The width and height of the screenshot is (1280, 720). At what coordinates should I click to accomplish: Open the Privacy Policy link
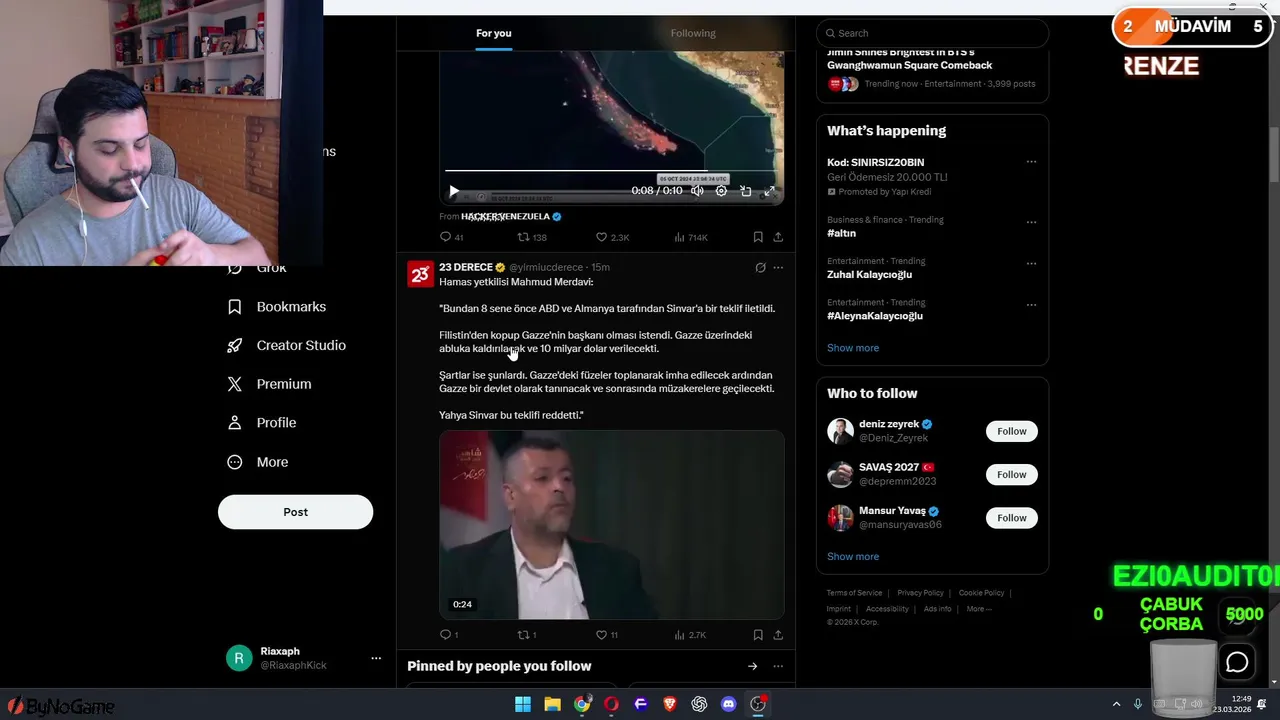pos(920,593)
